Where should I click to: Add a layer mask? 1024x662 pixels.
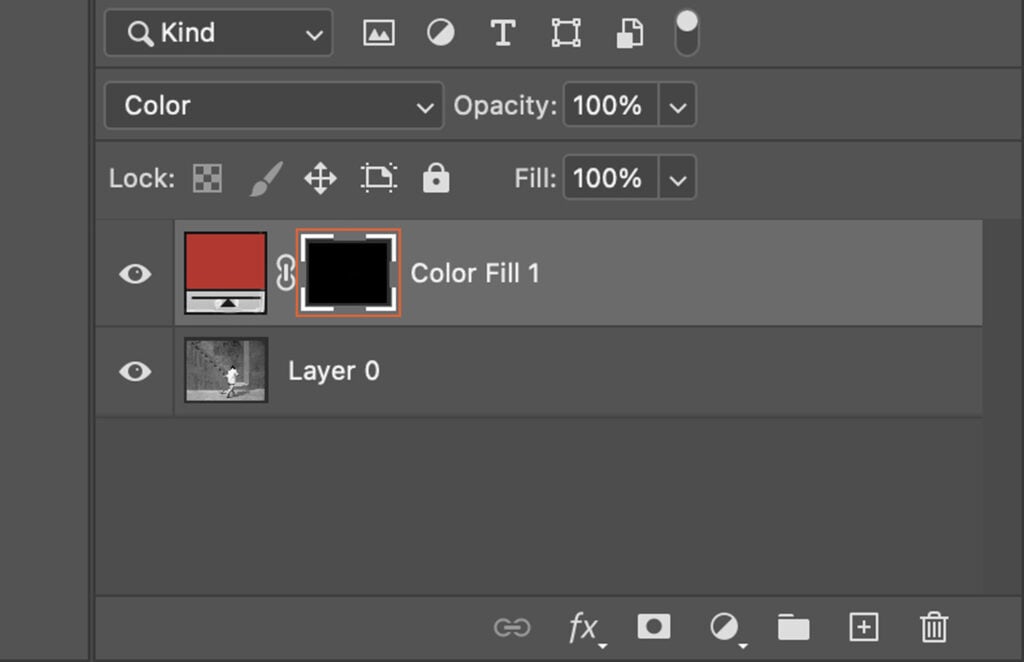click(x=653, y=627)
